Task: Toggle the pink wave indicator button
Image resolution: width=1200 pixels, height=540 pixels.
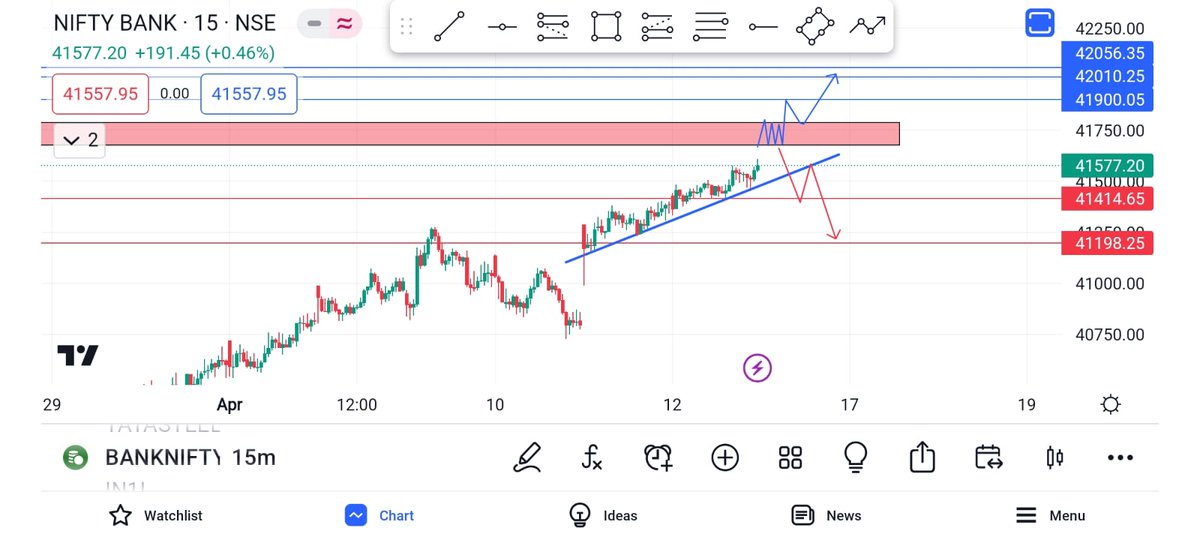Action: tap(345, 24)
